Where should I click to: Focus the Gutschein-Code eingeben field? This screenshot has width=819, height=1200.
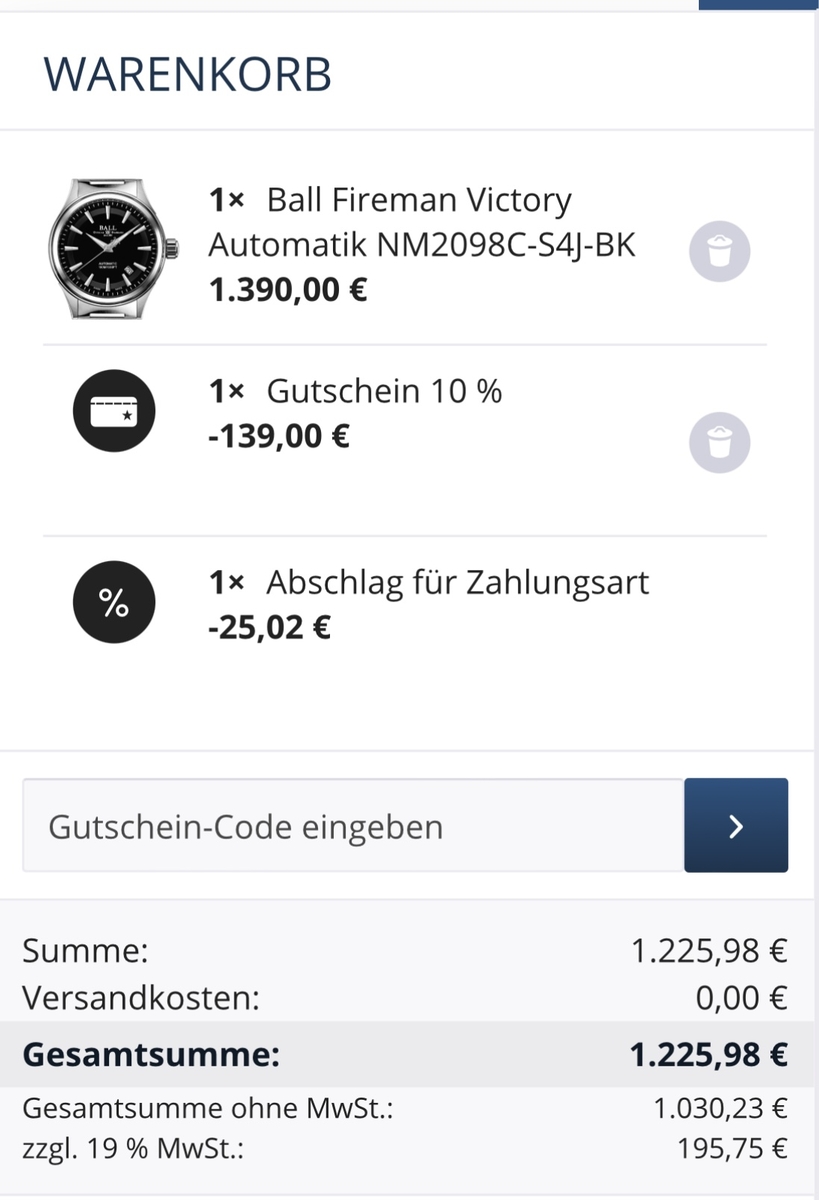(x=353, y=825)
